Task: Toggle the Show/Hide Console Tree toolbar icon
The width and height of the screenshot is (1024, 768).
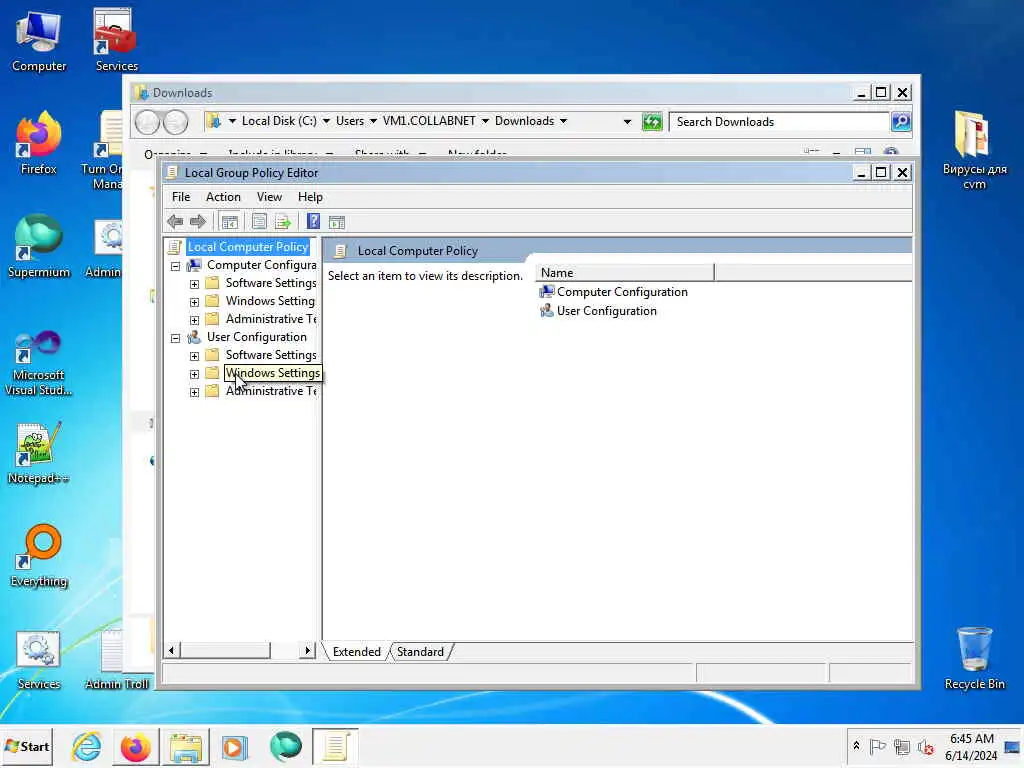Action: click(x=230, y=222)
